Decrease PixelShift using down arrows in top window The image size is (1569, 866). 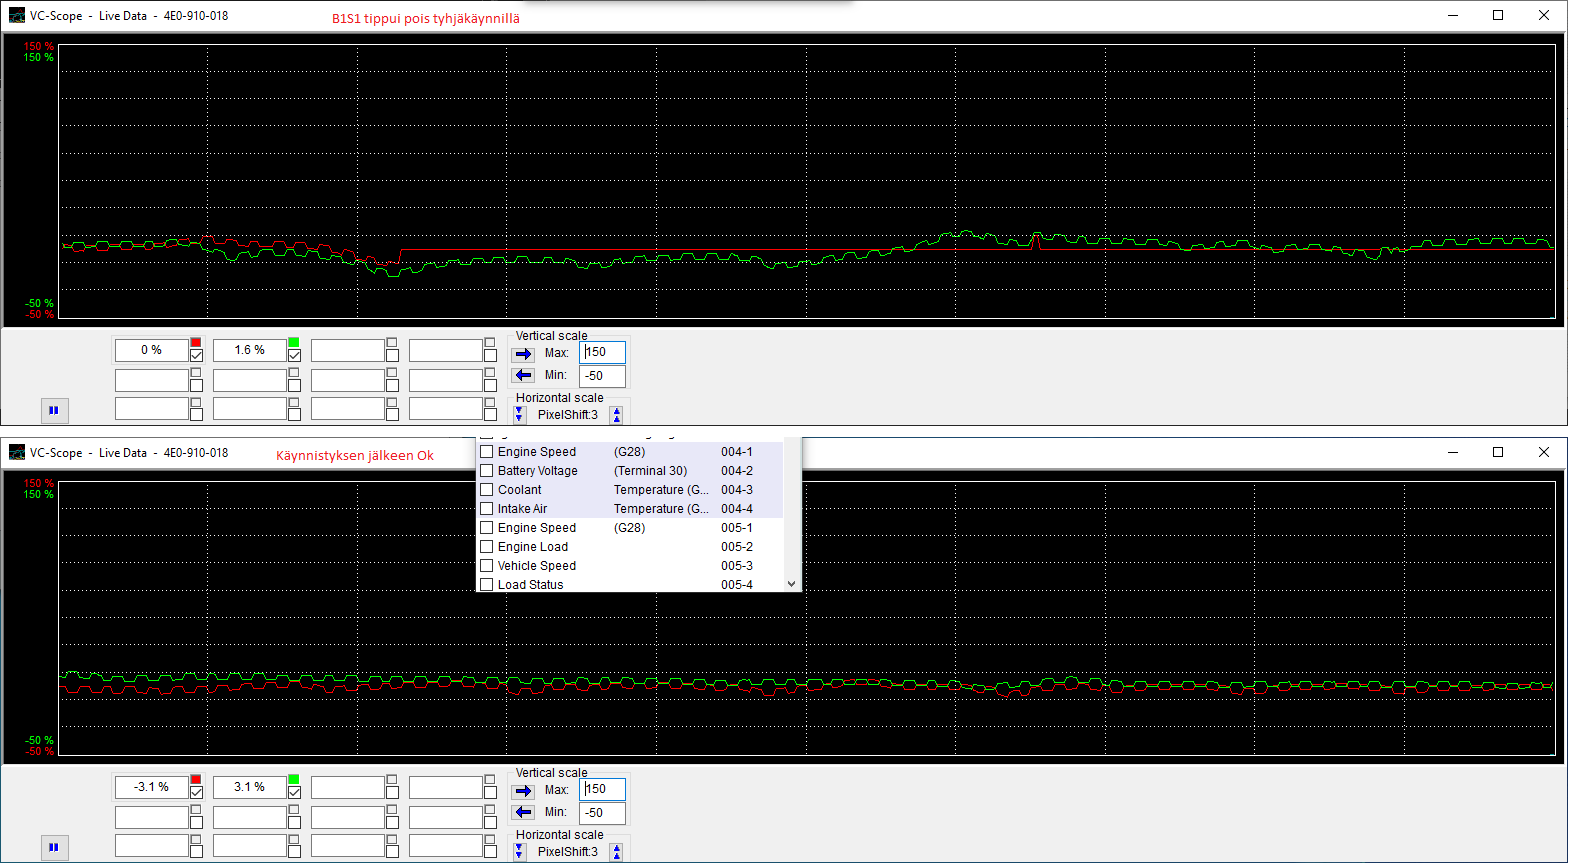tap(519, 414)
